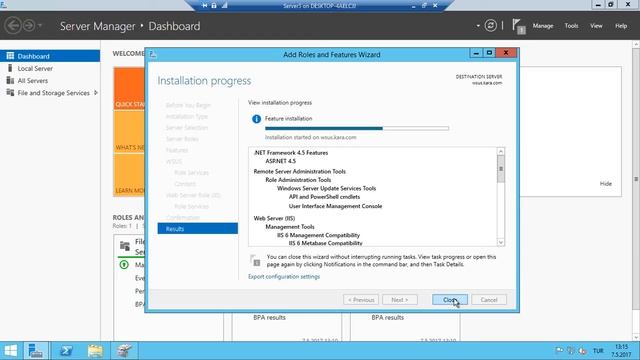Image resolution: width=640 pixels, height=360 pixels.
Task: Open the Help menu
Action: (621, 26)
